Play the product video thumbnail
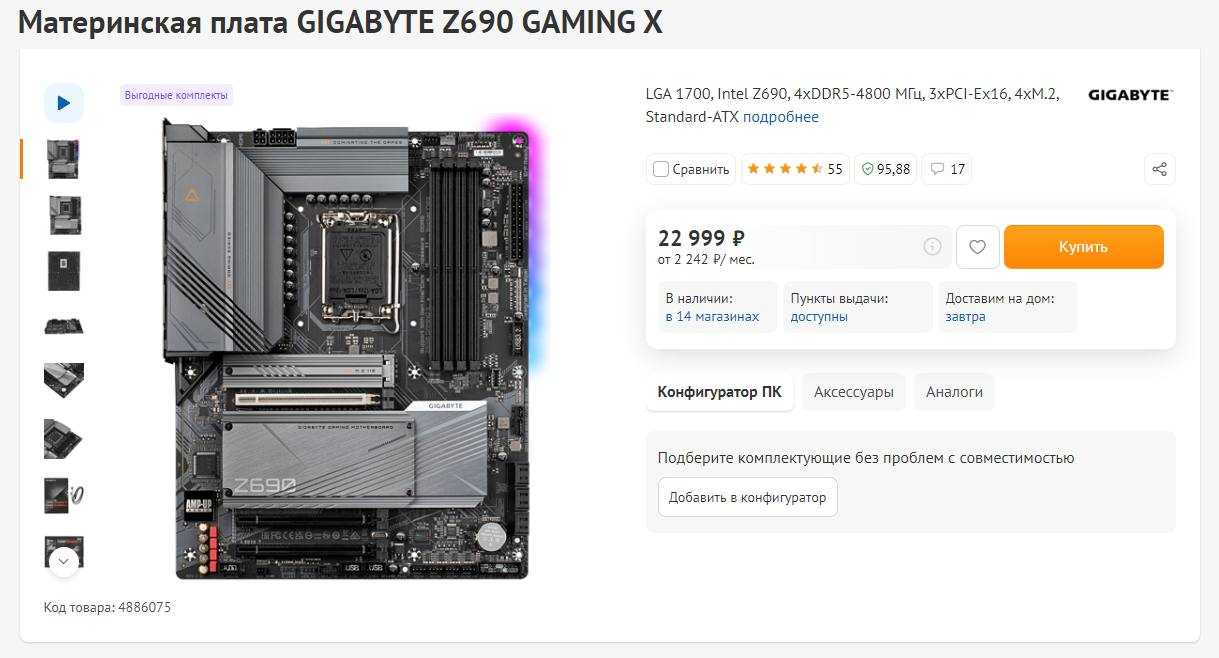Screen dimensions: 1219x658 [64, 103]
